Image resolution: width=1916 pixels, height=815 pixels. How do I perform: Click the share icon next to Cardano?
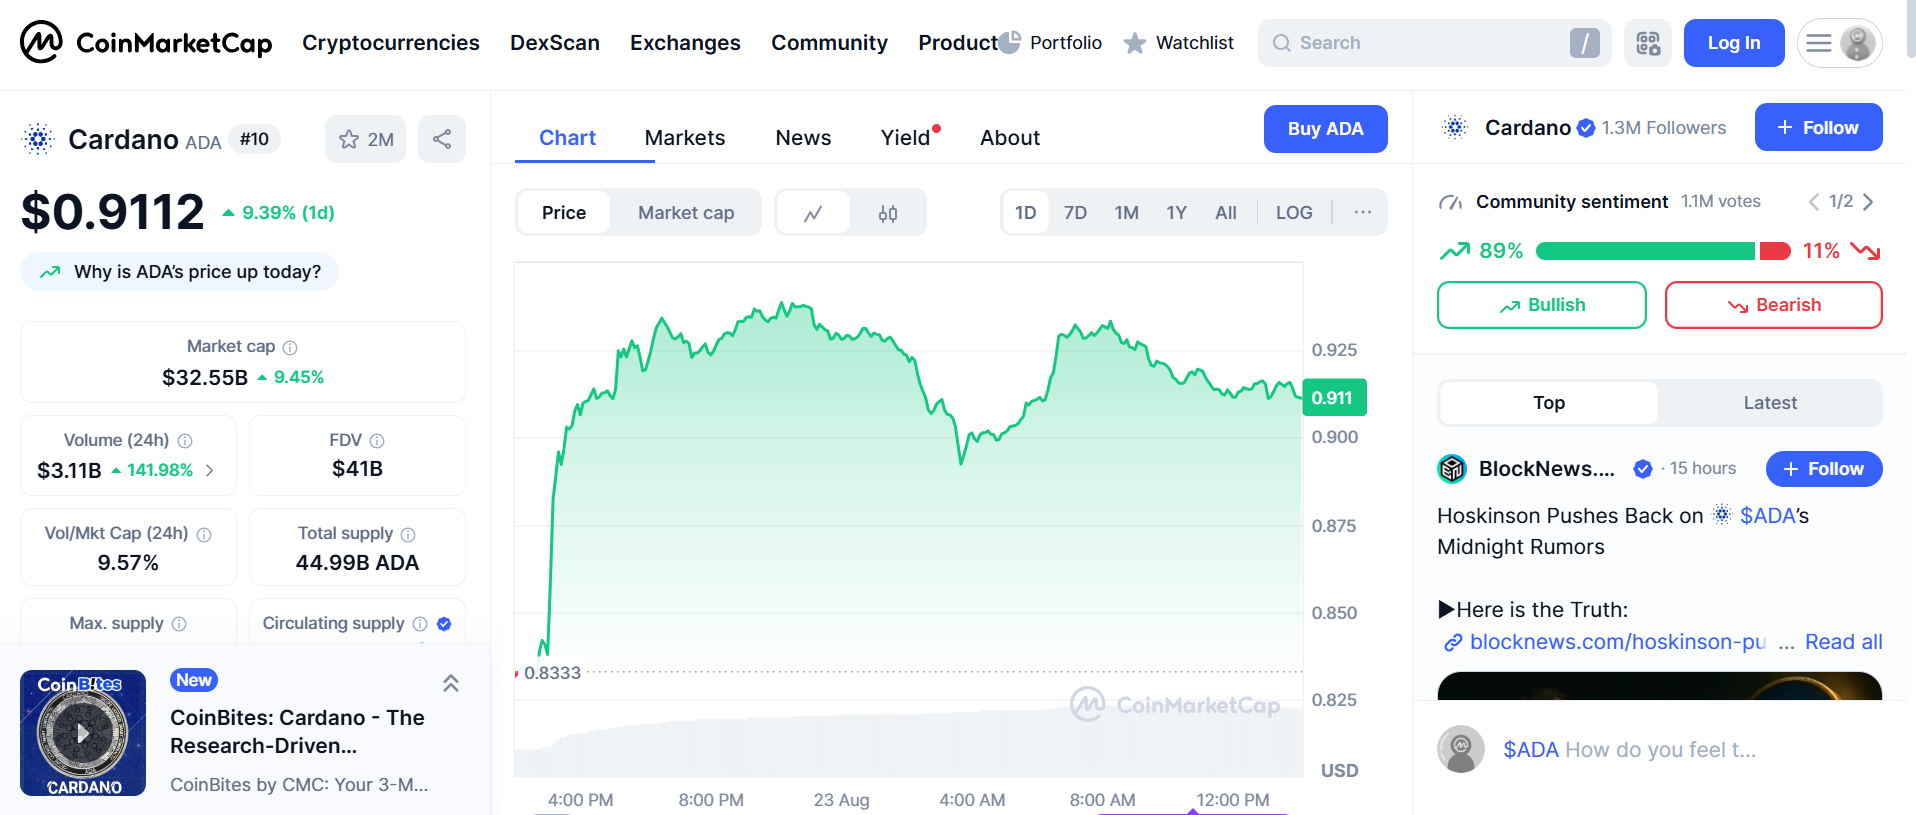(x=442, y=139)
